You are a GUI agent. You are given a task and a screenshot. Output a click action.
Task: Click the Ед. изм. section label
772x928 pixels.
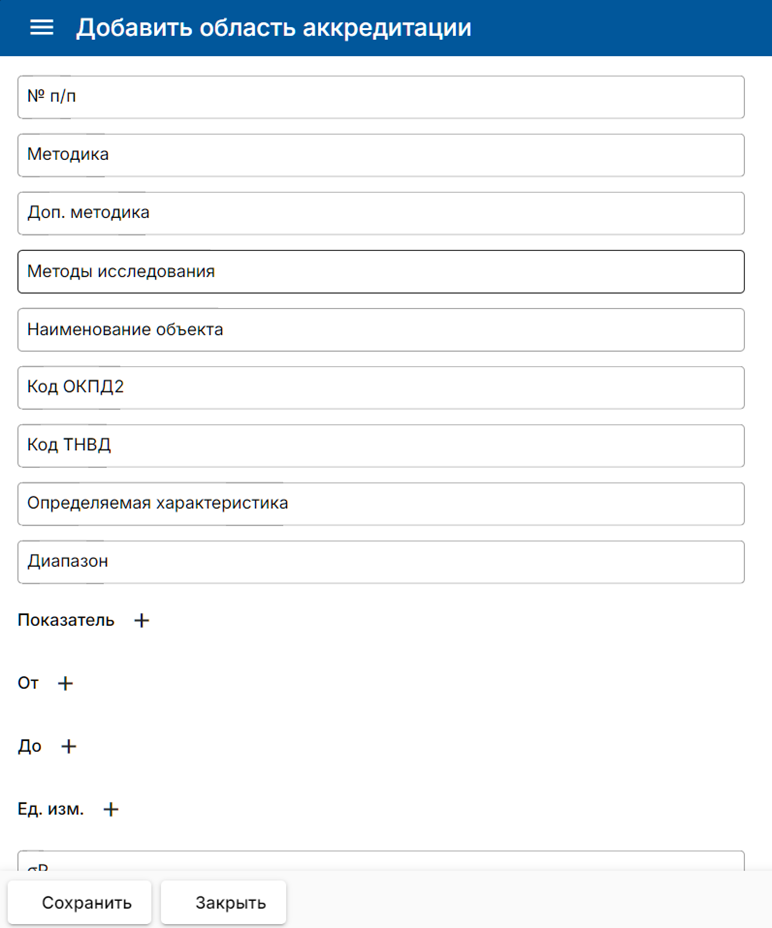click(x=51, y=809)
